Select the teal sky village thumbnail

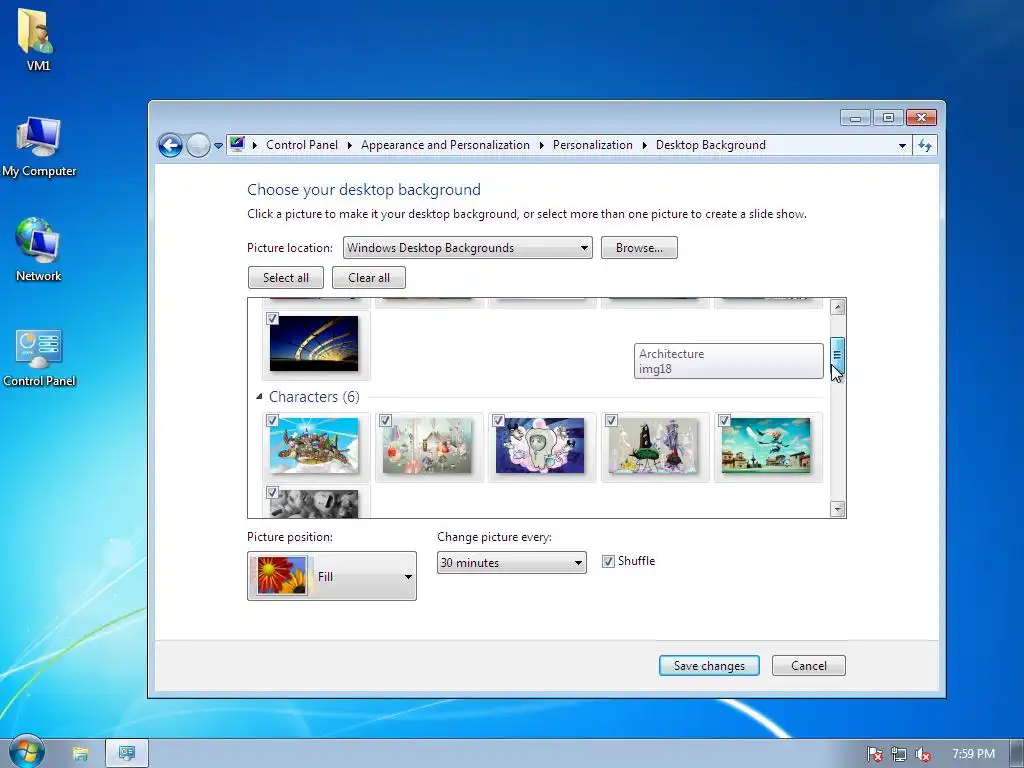pos(766,446)
